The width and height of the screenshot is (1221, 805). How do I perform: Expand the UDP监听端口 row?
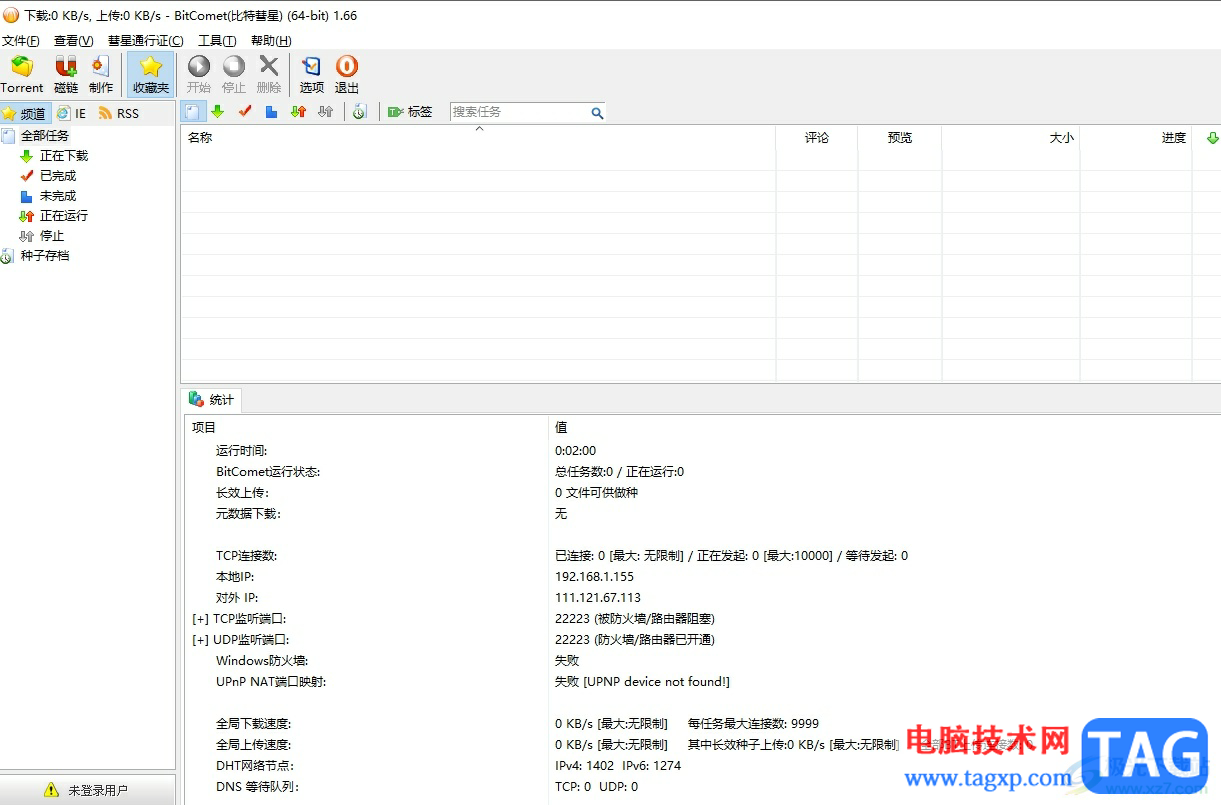pos(200,640)
